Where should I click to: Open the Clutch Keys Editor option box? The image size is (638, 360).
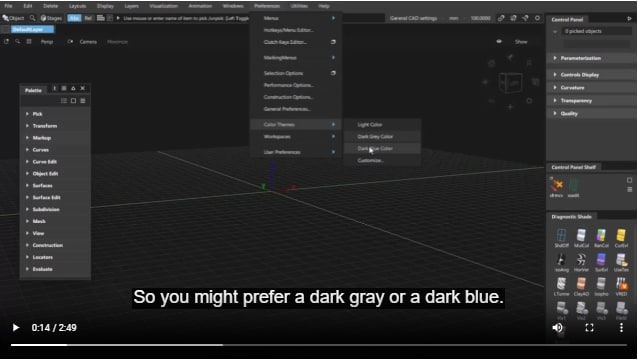tap(333, 42)
